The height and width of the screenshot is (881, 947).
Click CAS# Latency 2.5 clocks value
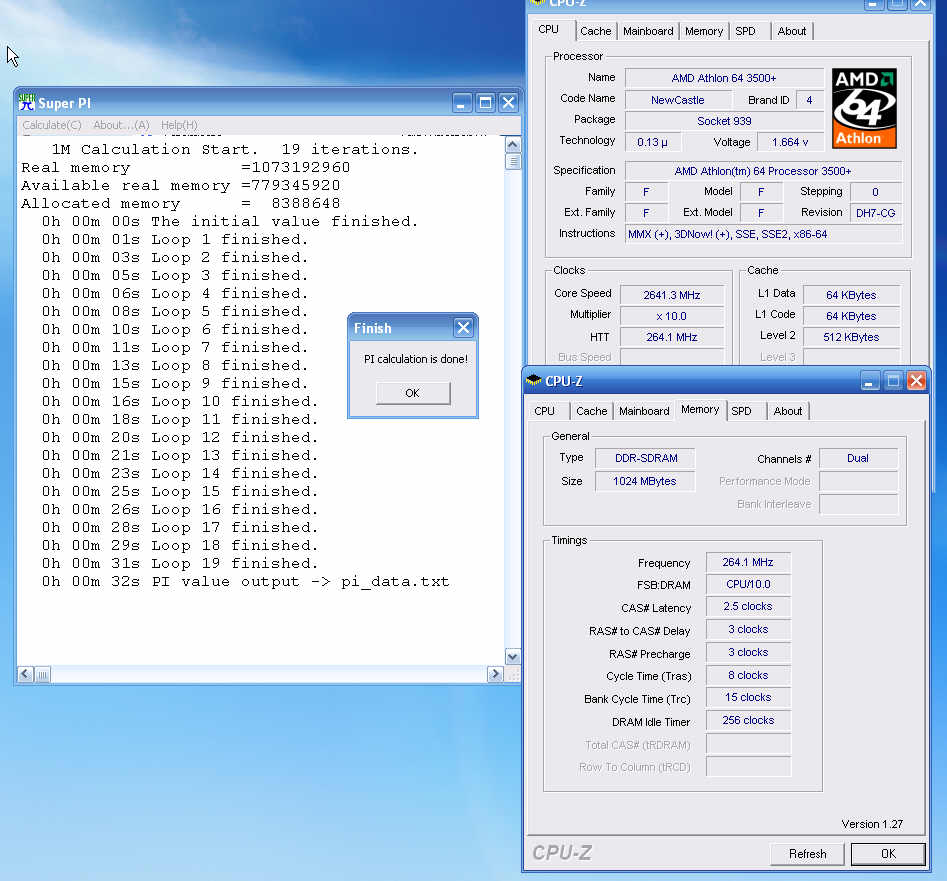748,606
